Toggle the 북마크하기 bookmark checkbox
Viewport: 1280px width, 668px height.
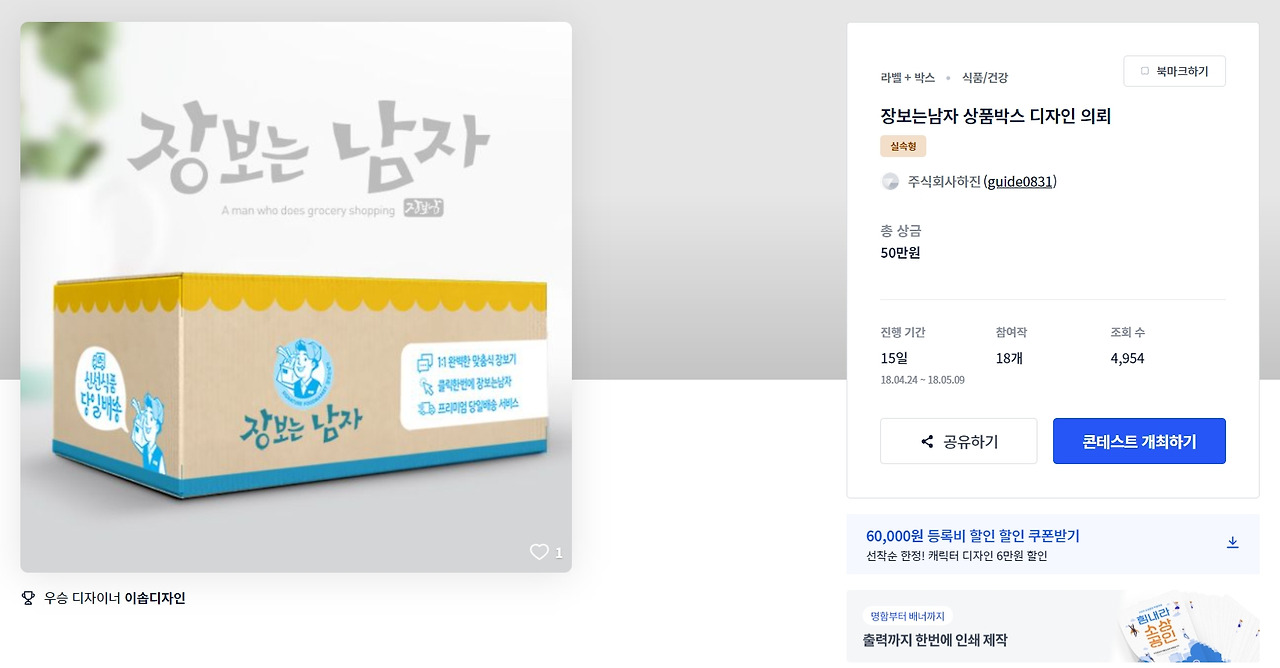click(1145, 71)
